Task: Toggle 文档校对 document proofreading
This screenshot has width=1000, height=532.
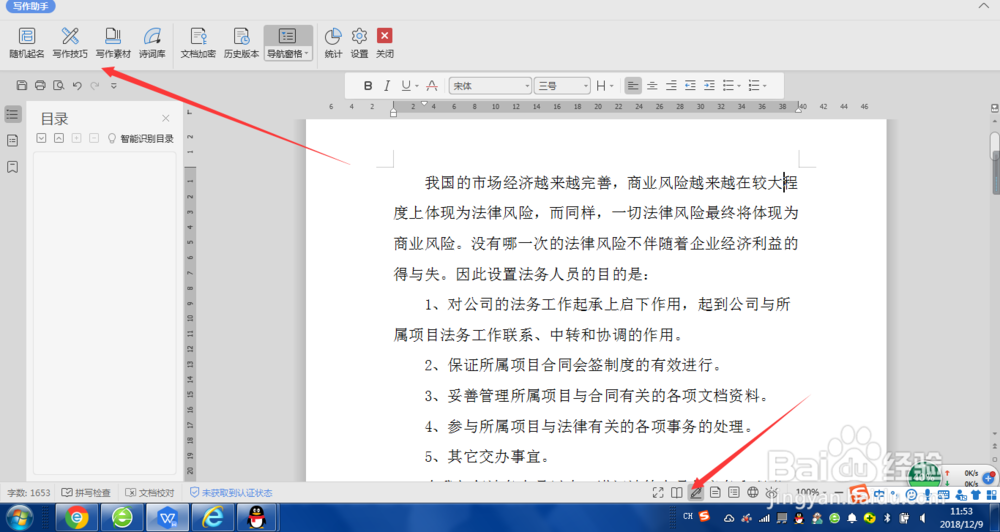Action: coord(150,493)
